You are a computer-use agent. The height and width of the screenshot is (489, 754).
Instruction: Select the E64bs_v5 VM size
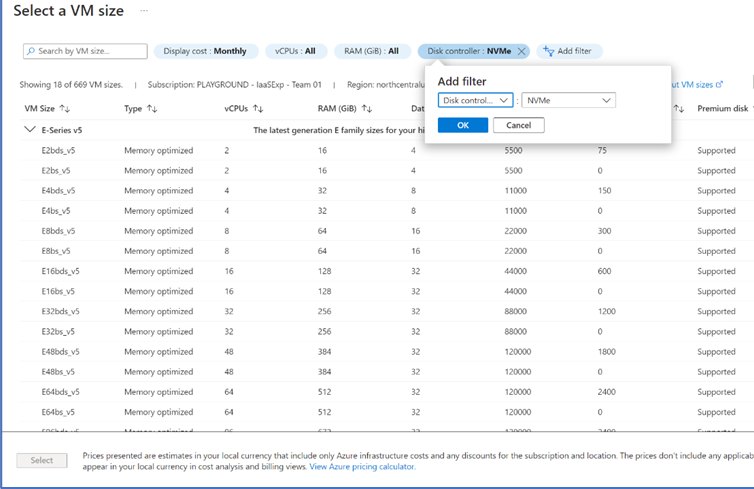coord(58,412)
